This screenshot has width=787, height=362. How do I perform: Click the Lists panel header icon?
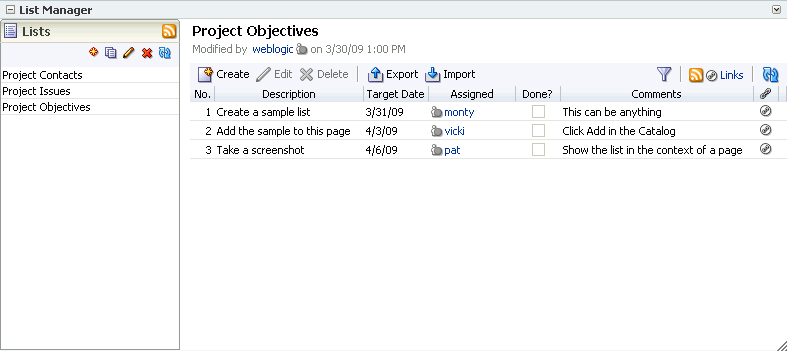pos(11,31)
